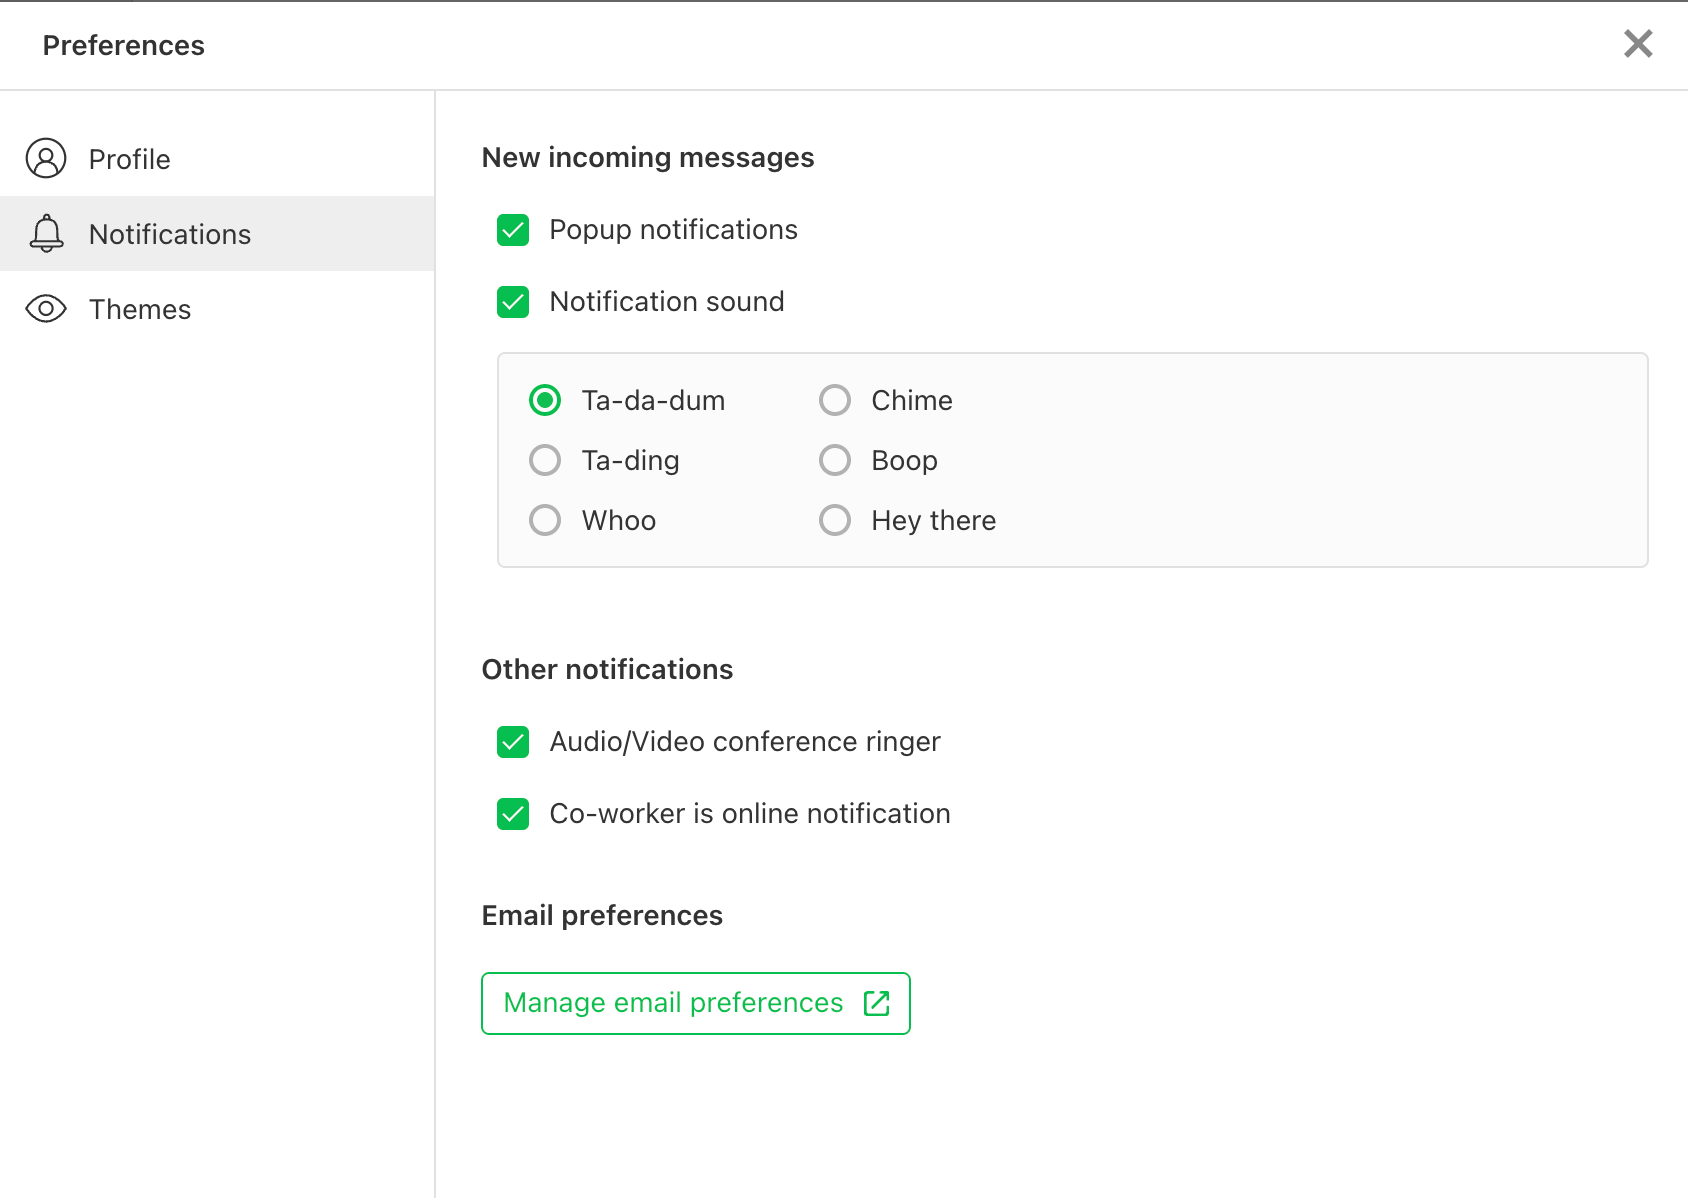Click the Hey there label text
This screenshot has height=1198, width=1688.
[934, 521]
